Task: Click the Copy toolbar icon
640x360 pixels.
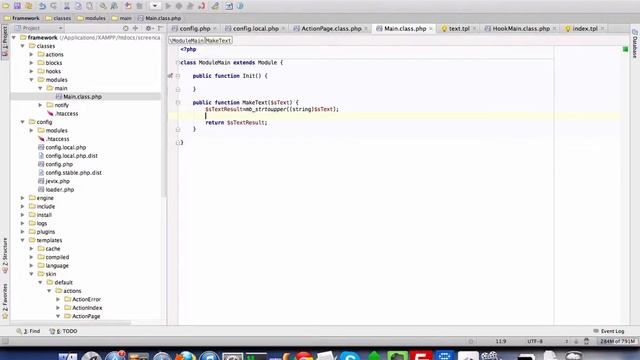Action: (78, 6)
